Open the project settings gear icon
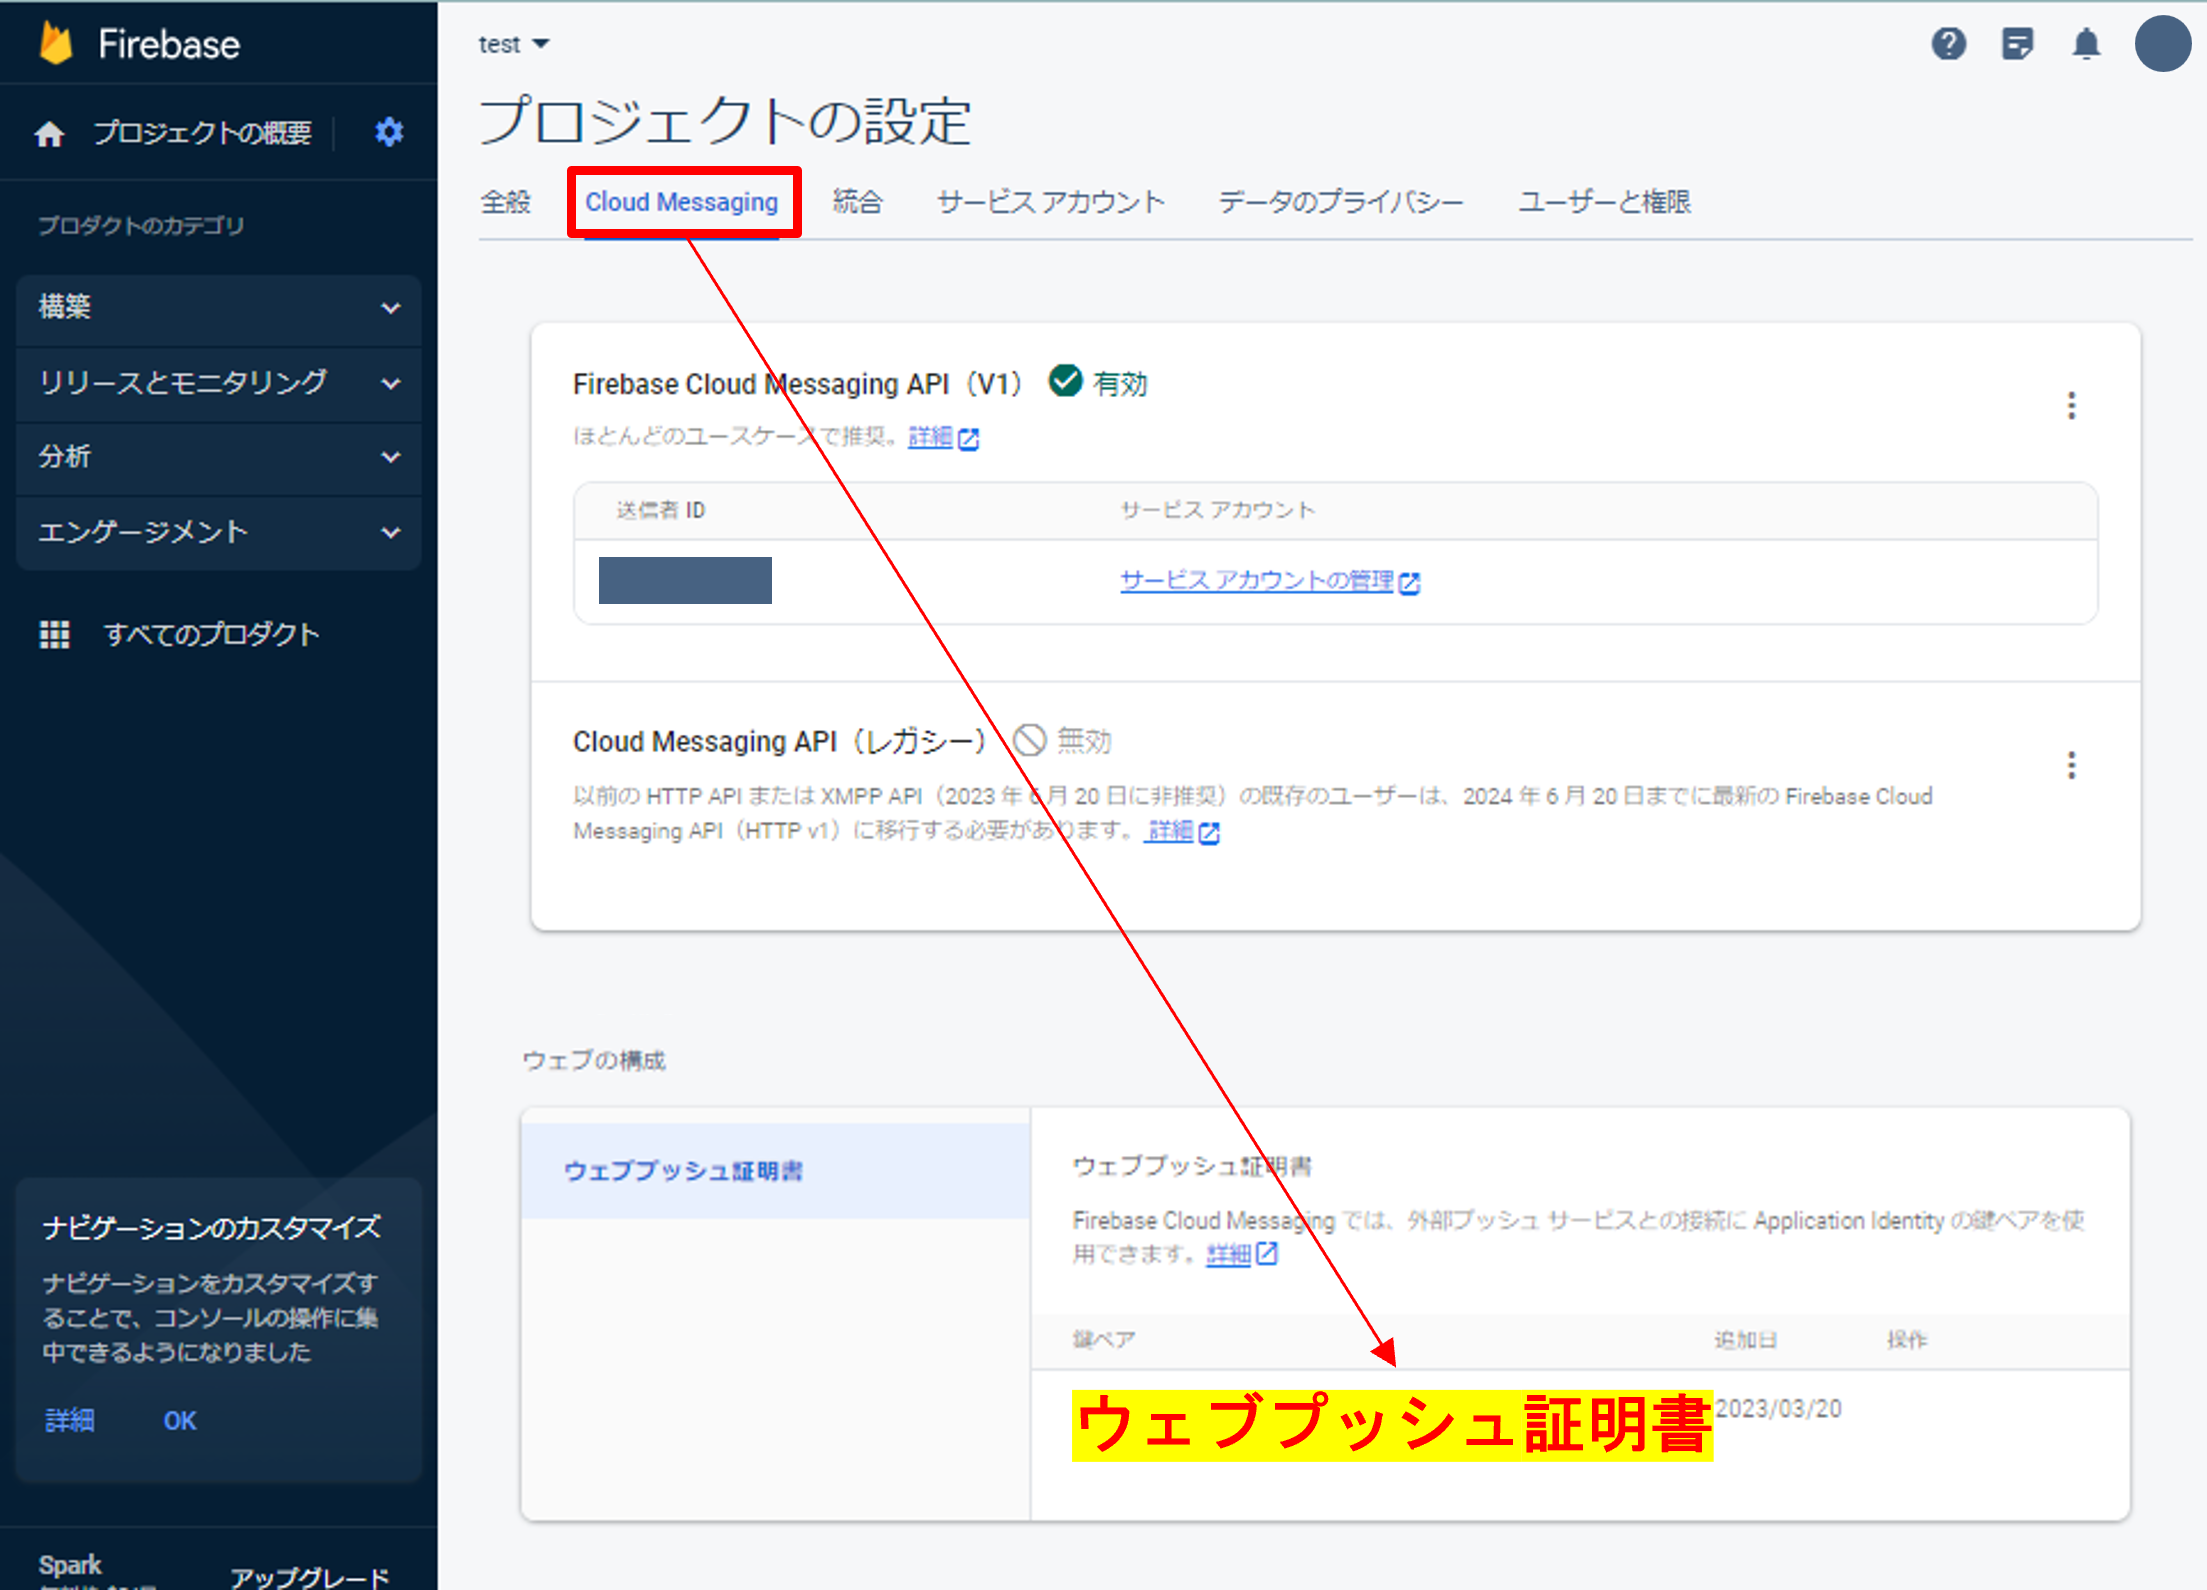Image resolution: width=2207 pixels, height=1590 pixels. click(389, 132)
